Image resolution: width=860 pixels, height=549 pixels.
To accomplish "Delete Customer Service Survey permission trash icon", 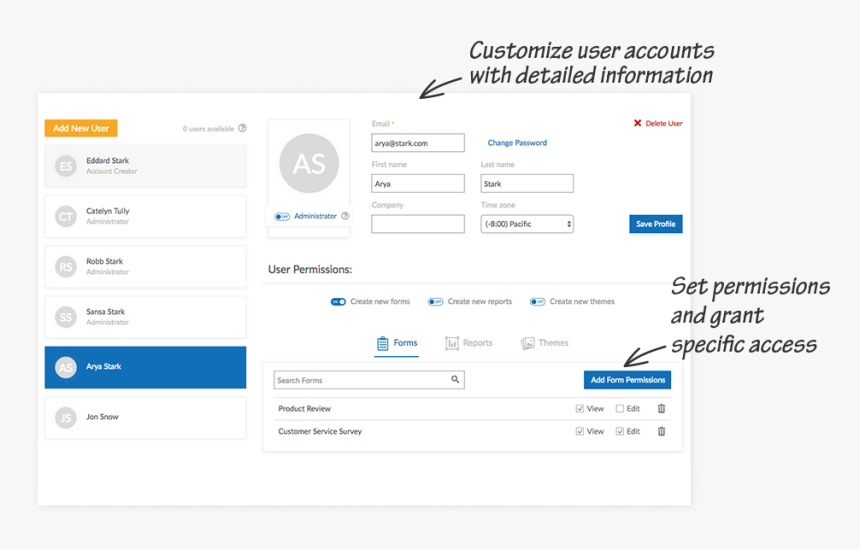I will pos(661,432).
